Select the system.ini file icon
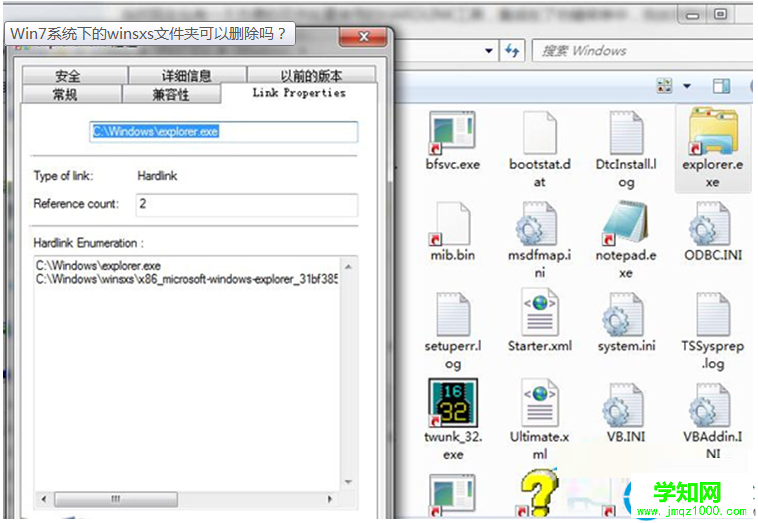The height and width of the screenshot is (523, 758). (624, 314)
